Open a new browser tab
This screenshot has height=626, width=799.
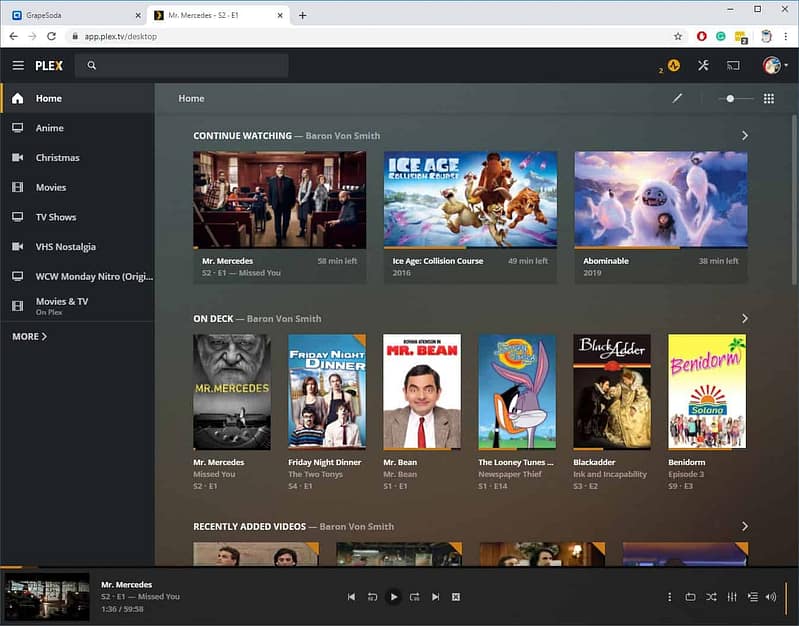(x=303, y=15)
